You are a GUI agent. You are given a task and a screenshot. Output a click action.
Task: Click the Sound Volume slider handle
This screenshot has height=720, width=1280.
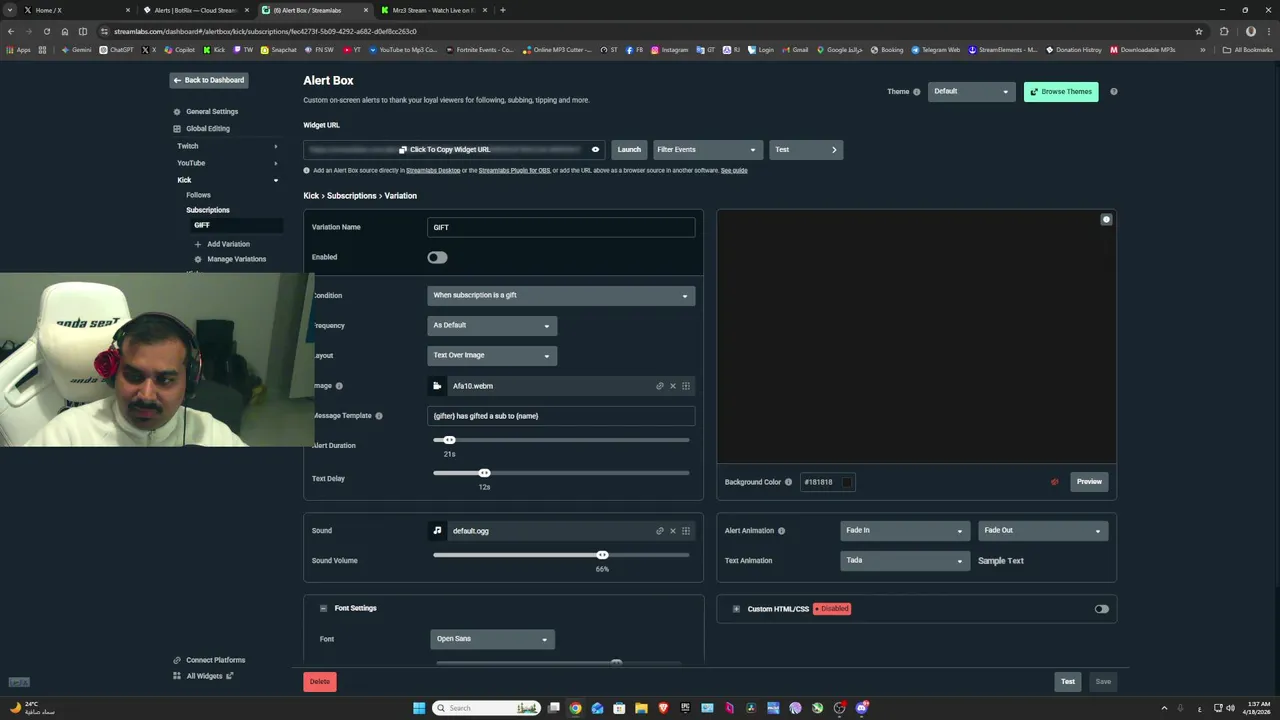click(x=602, y=555)
